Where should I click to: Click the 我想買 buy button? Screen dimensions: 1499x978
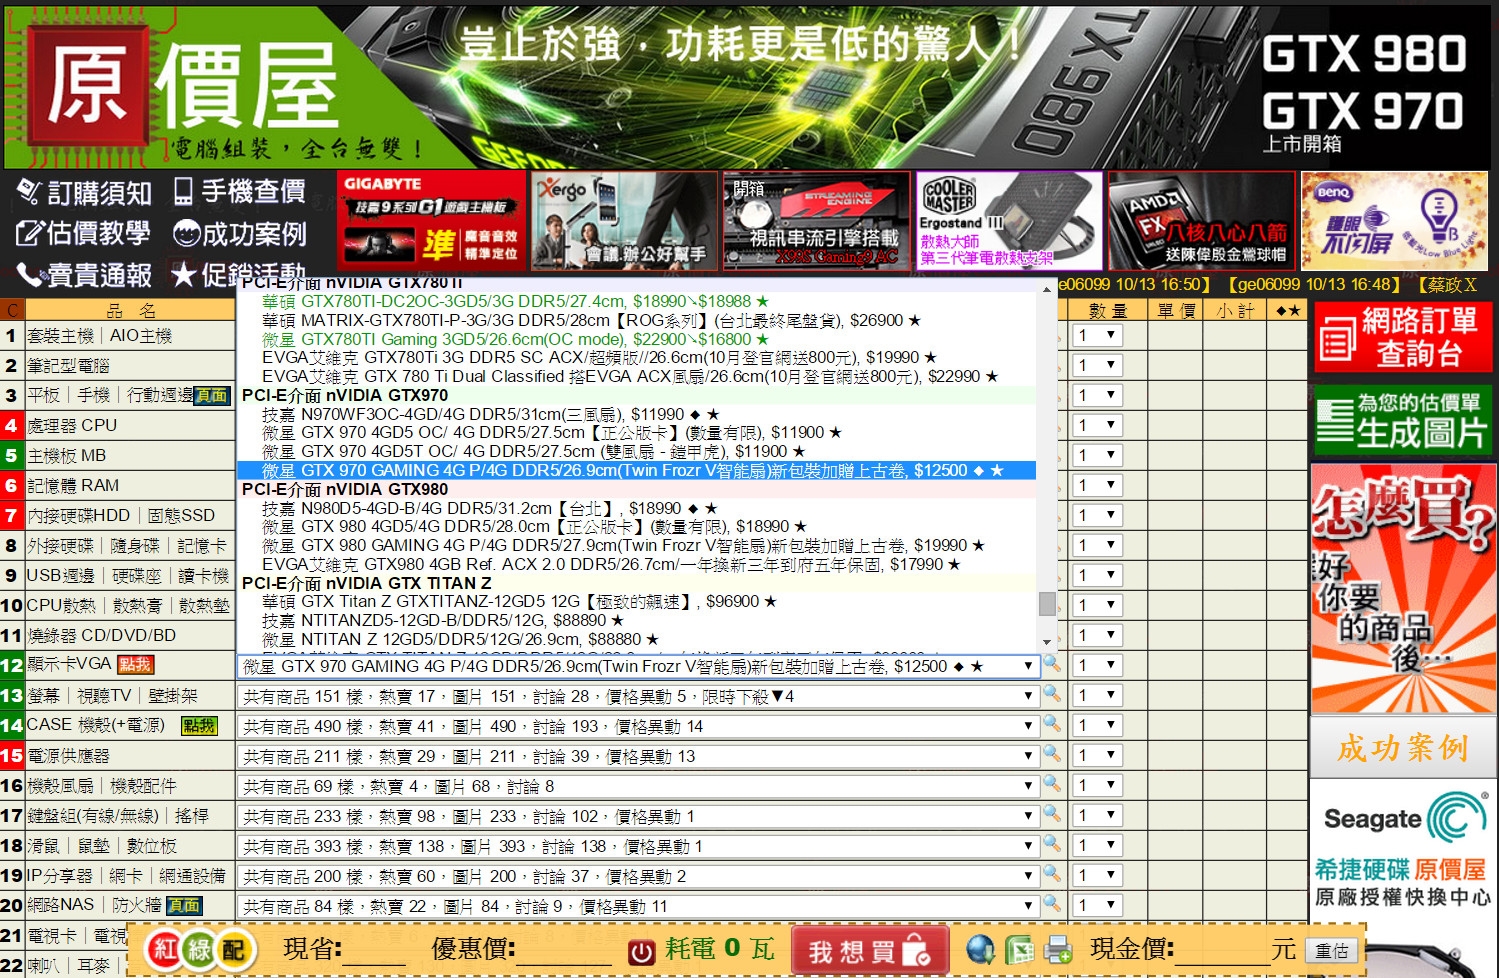869,951
